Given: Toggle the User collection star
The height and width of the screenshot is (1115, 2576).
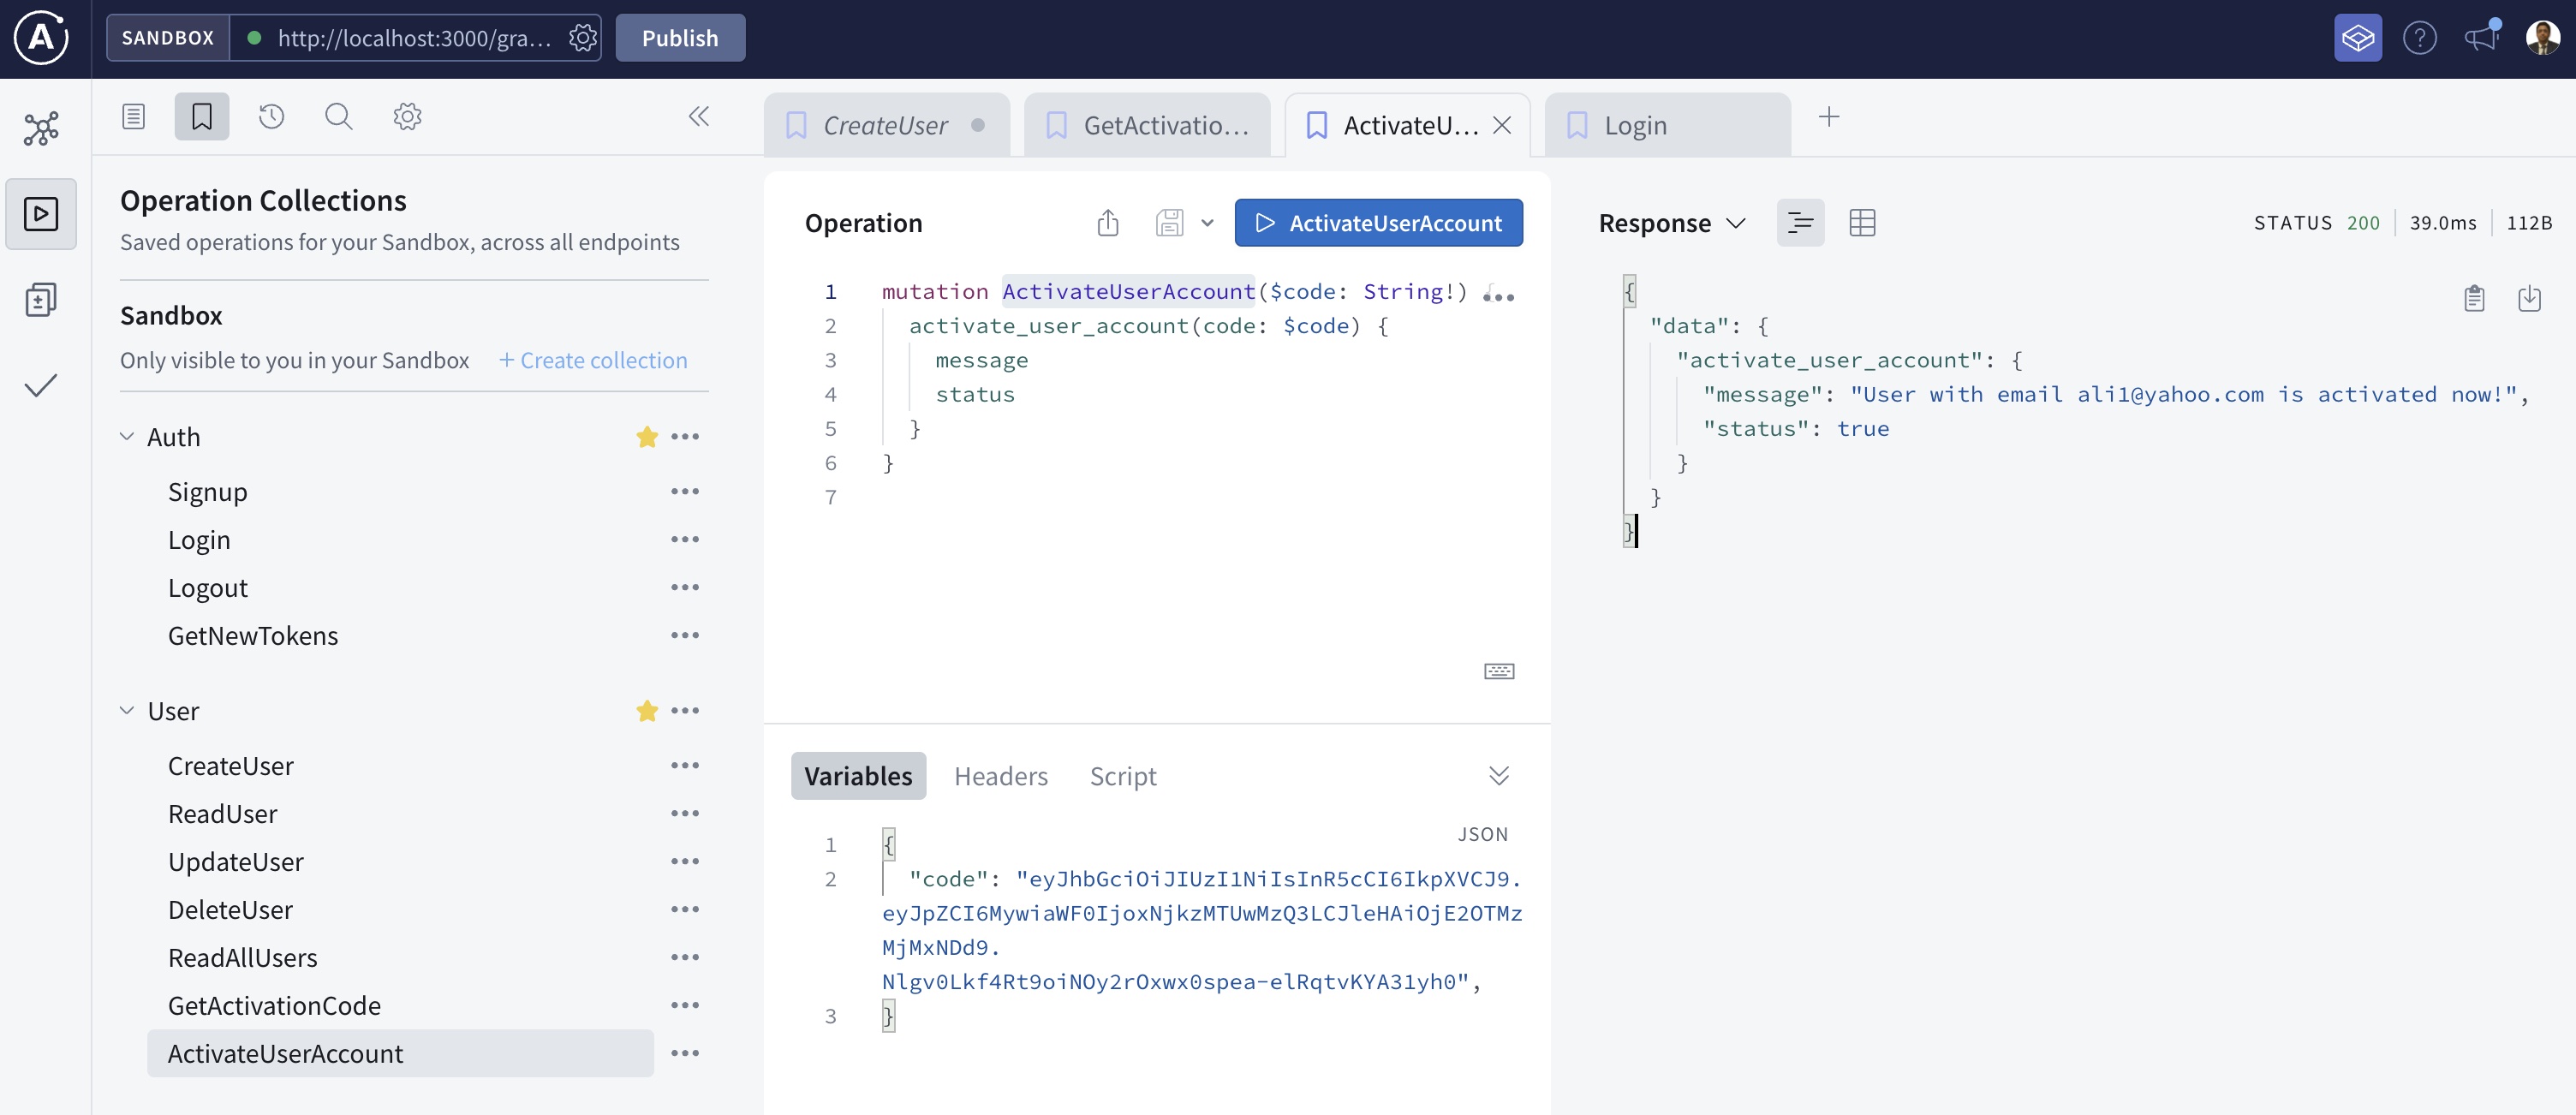Looking at the screenshot, I should click(x=646, y=711).
